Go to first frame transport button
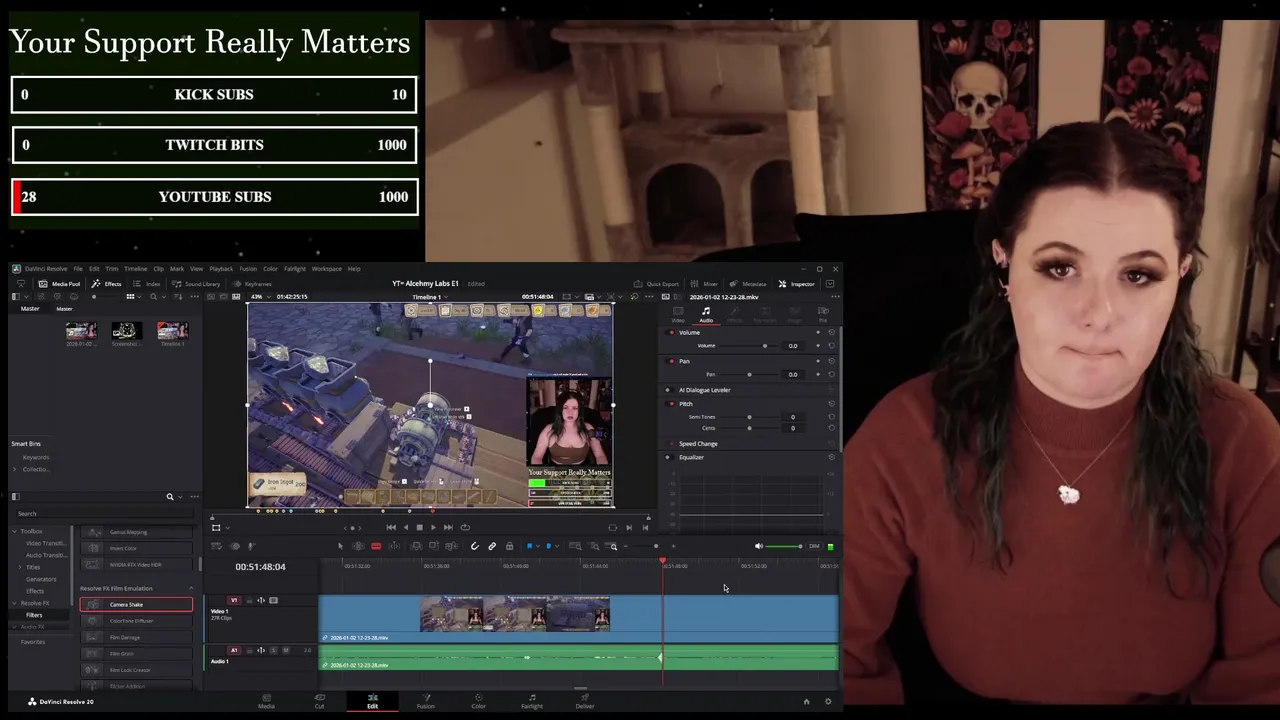 (x=391, y=527)
